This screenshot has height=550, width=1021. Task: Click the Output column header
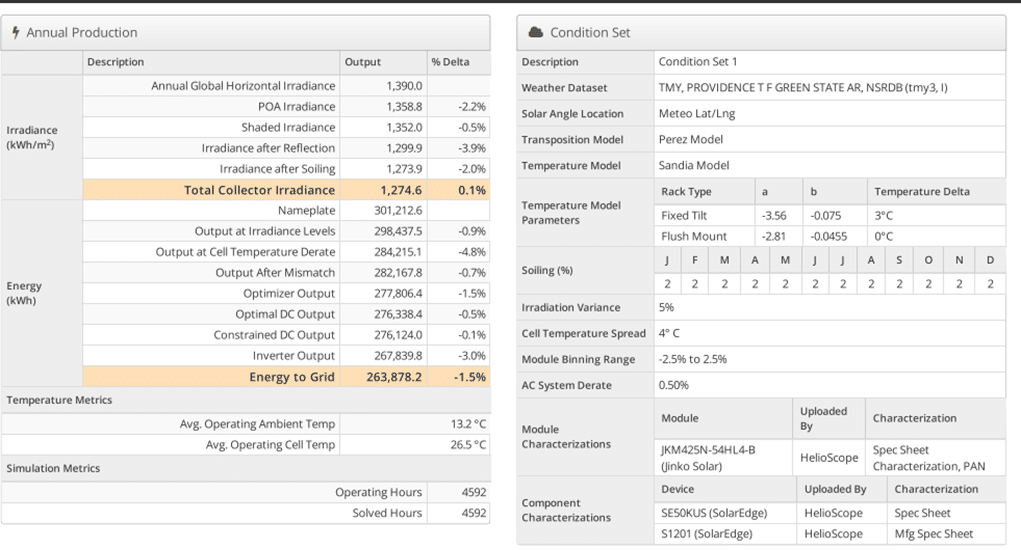coord(363,62)
